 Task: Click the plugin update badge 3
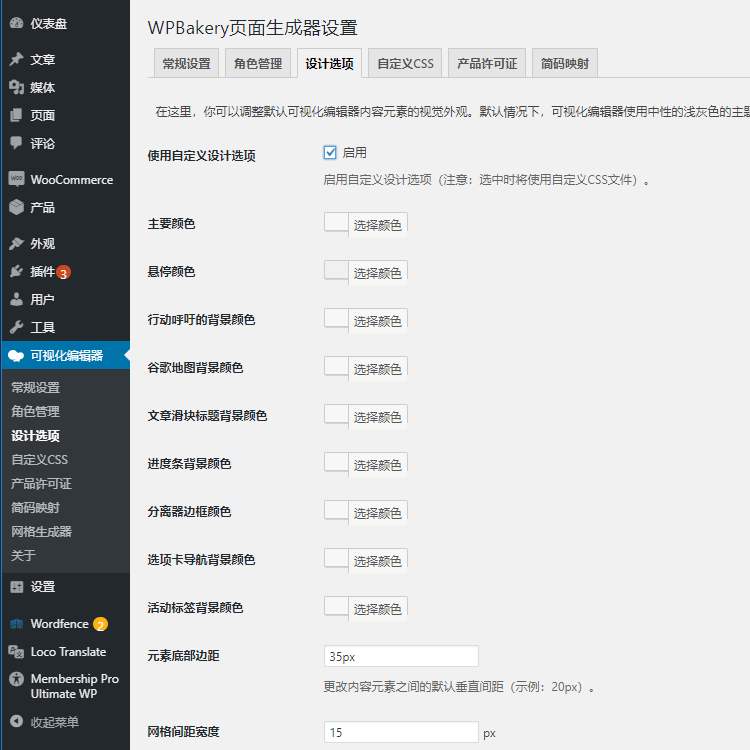[64, 273]
